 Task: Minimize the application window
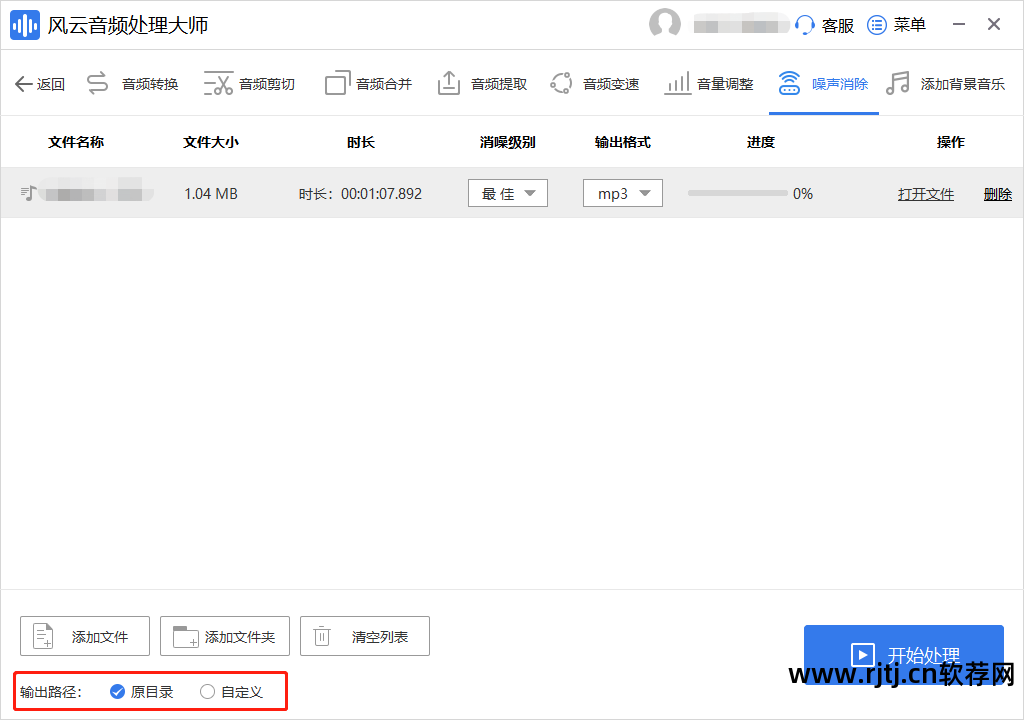(959, 24)
